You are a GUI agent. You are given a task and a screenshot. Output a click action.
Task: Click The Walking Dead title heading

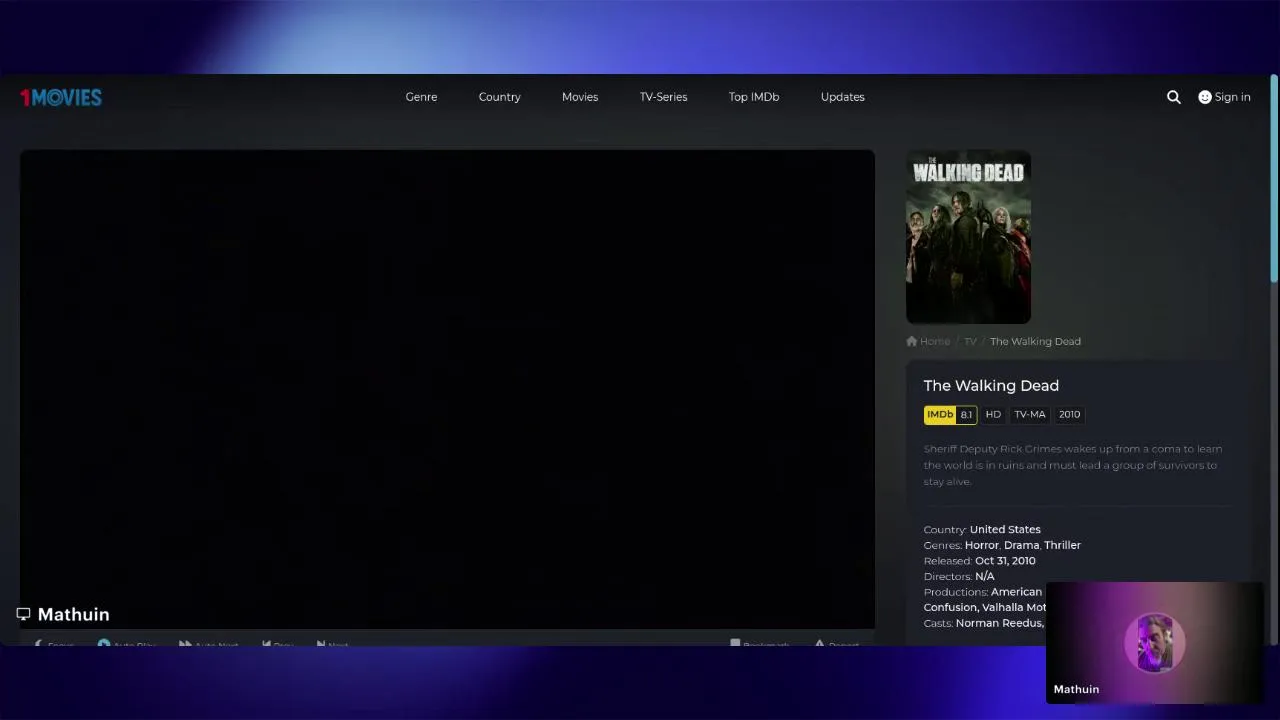[x=991, y=385]
